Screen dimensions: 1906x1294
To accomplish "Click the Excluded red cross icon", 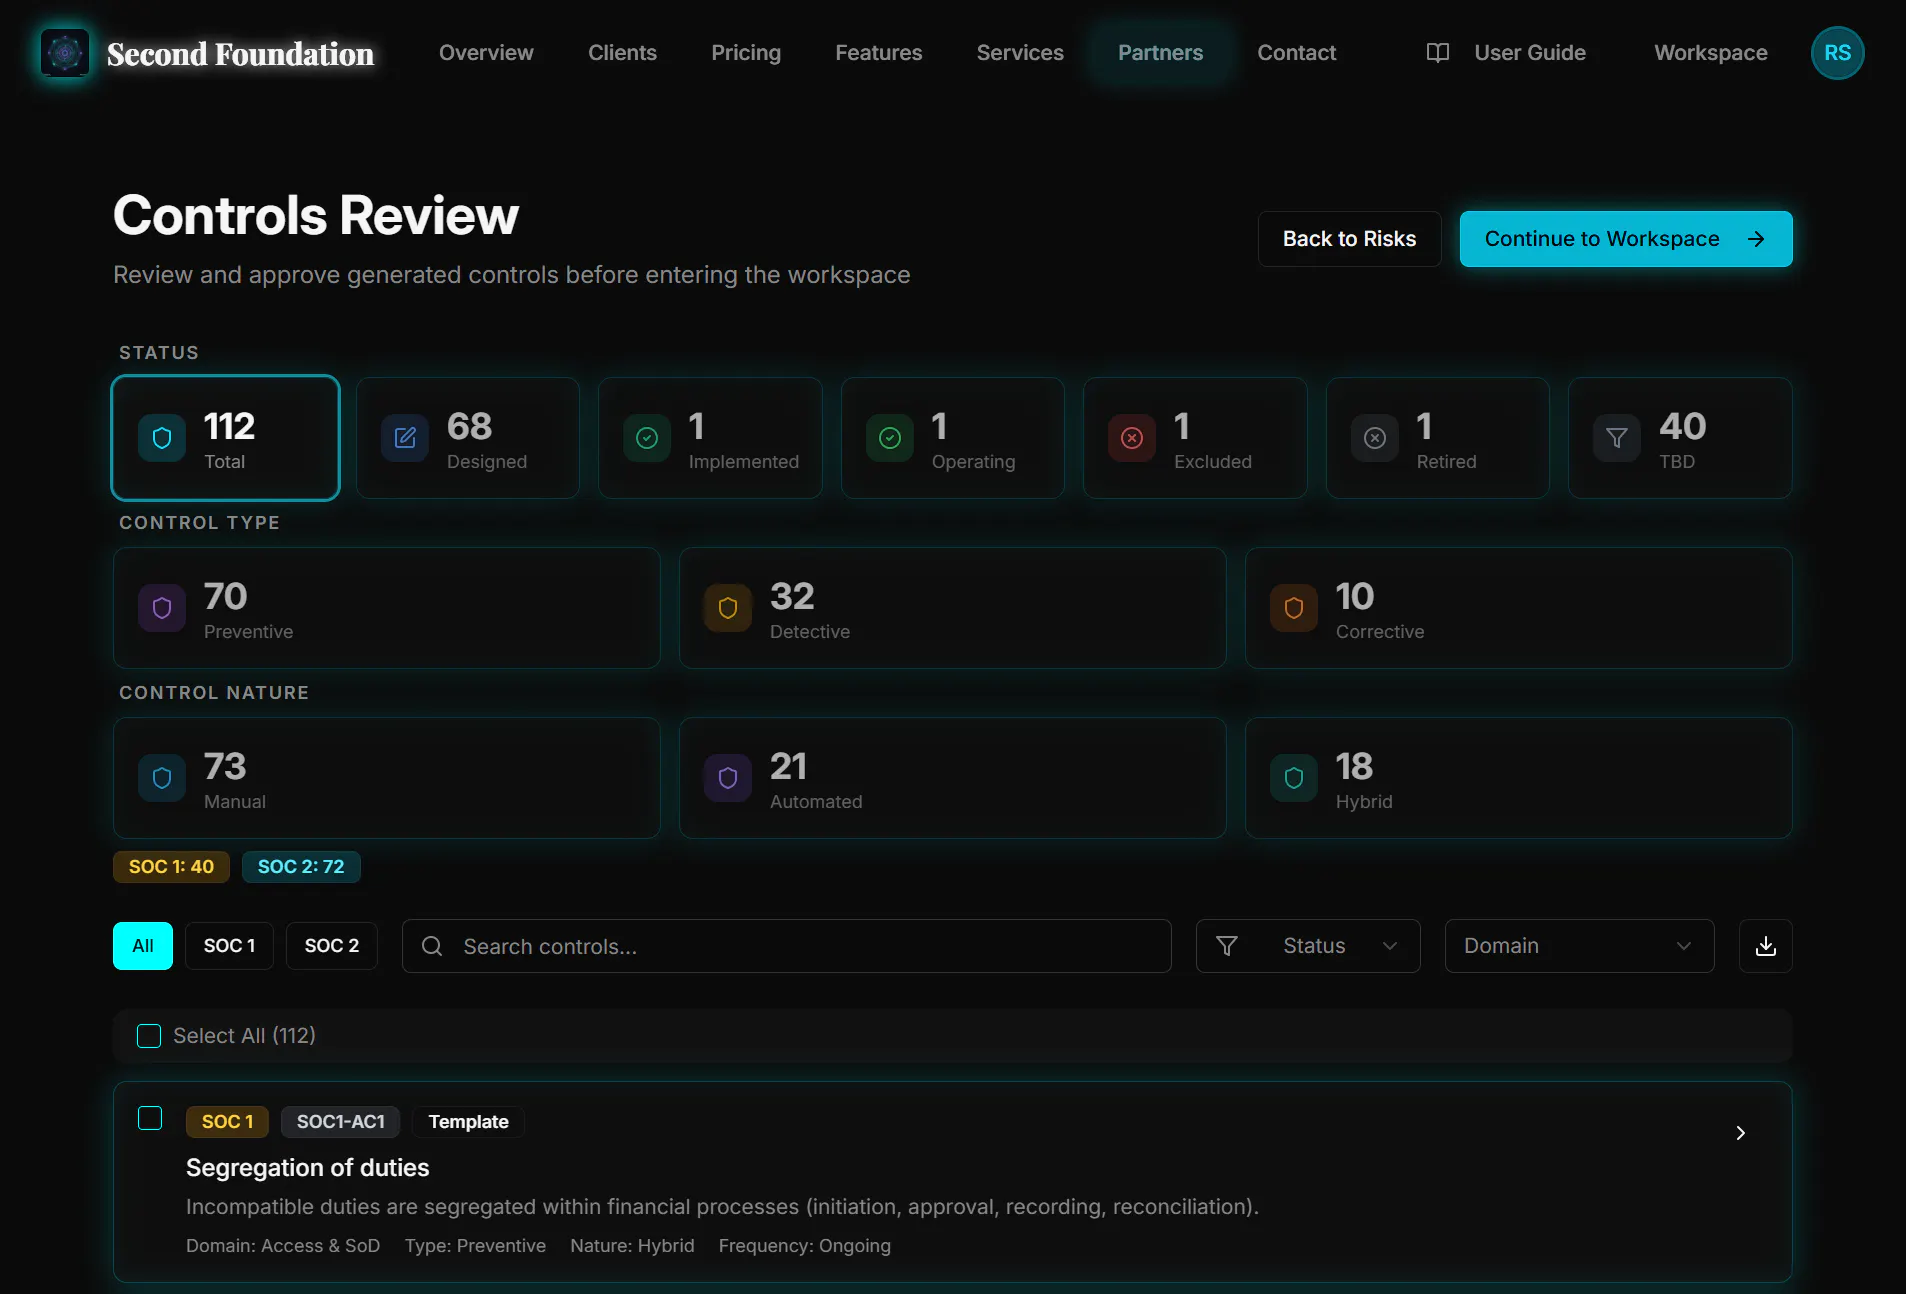I will (x=1132, y=438).
